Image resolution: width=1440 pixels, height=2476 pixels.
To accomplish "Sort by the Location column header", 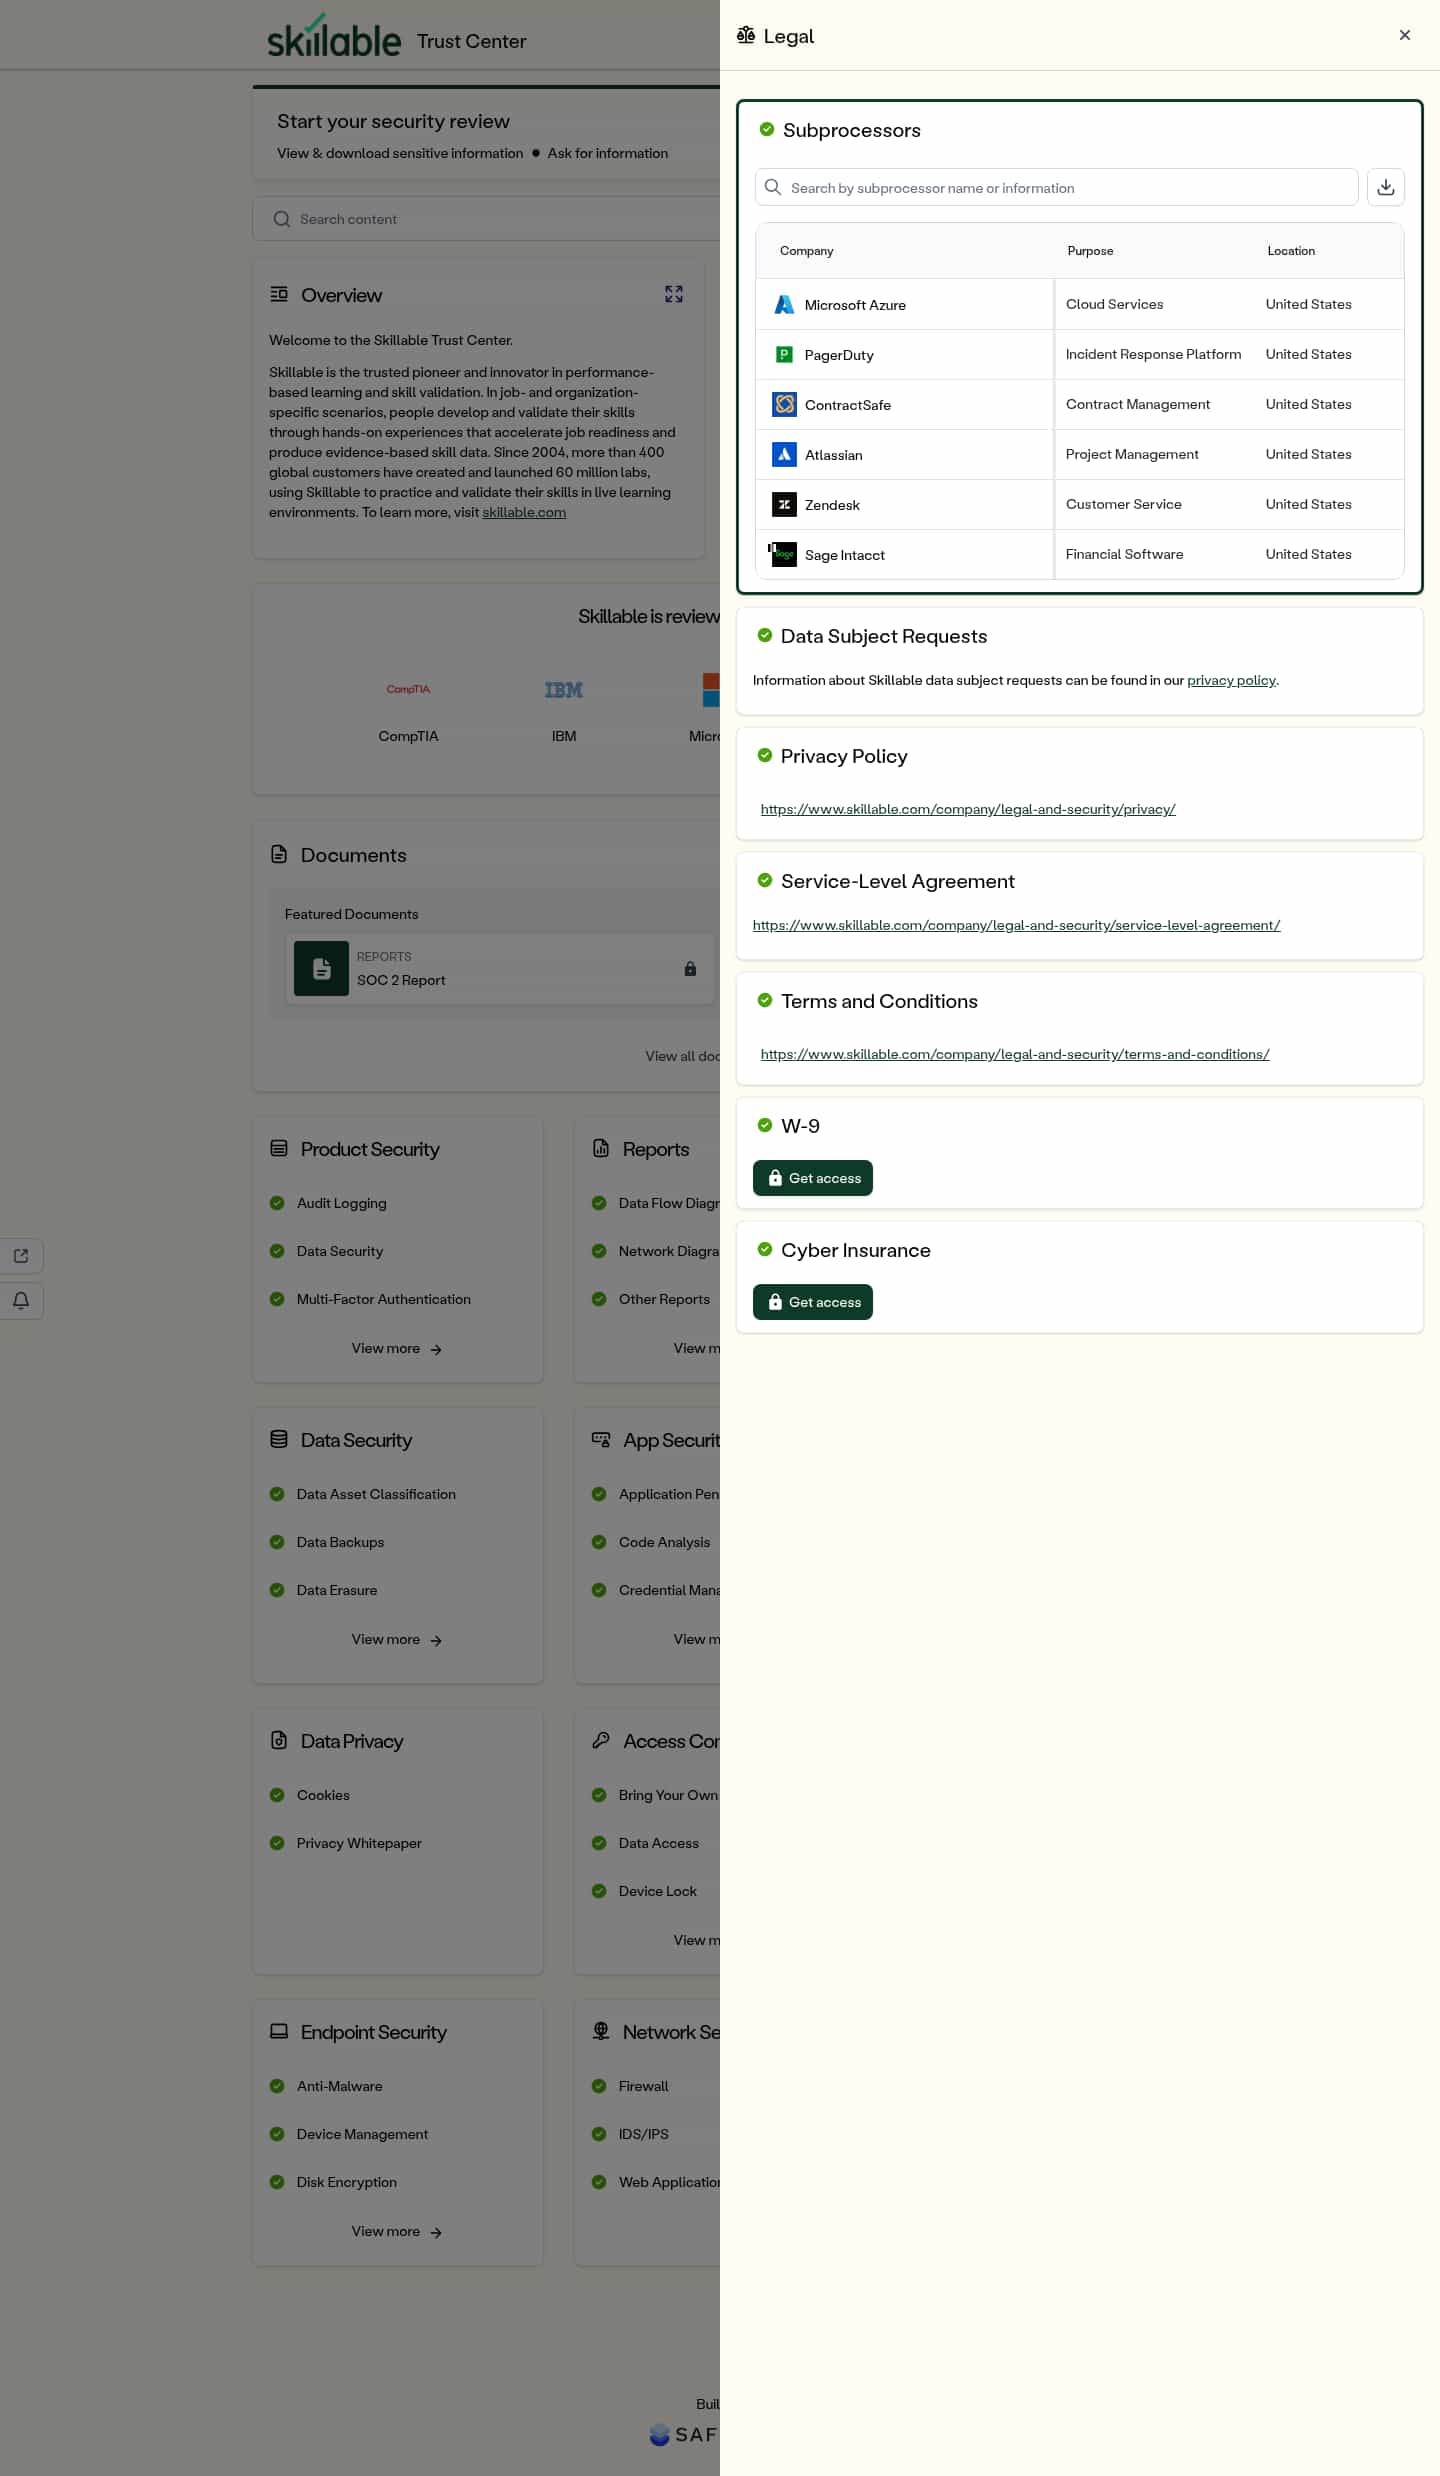I will pyautogui.click(x=1291, y=251).
